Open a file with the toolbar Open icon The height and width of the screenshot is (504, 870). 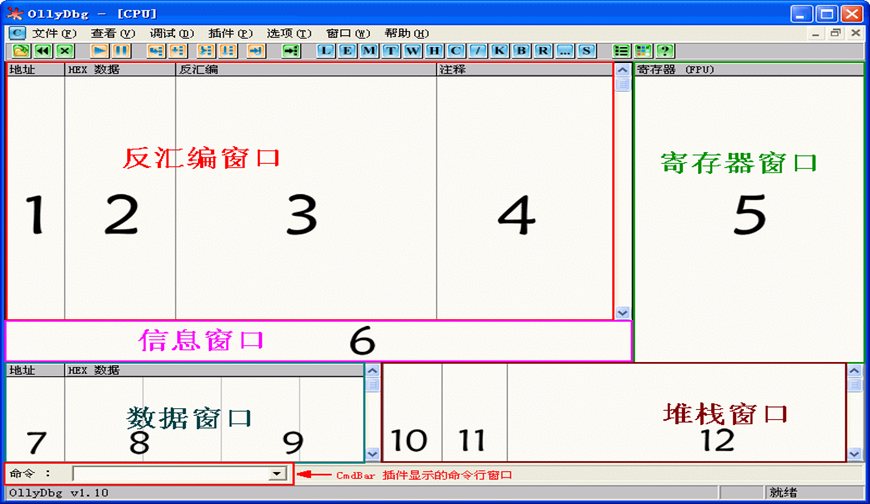point(21,51)
